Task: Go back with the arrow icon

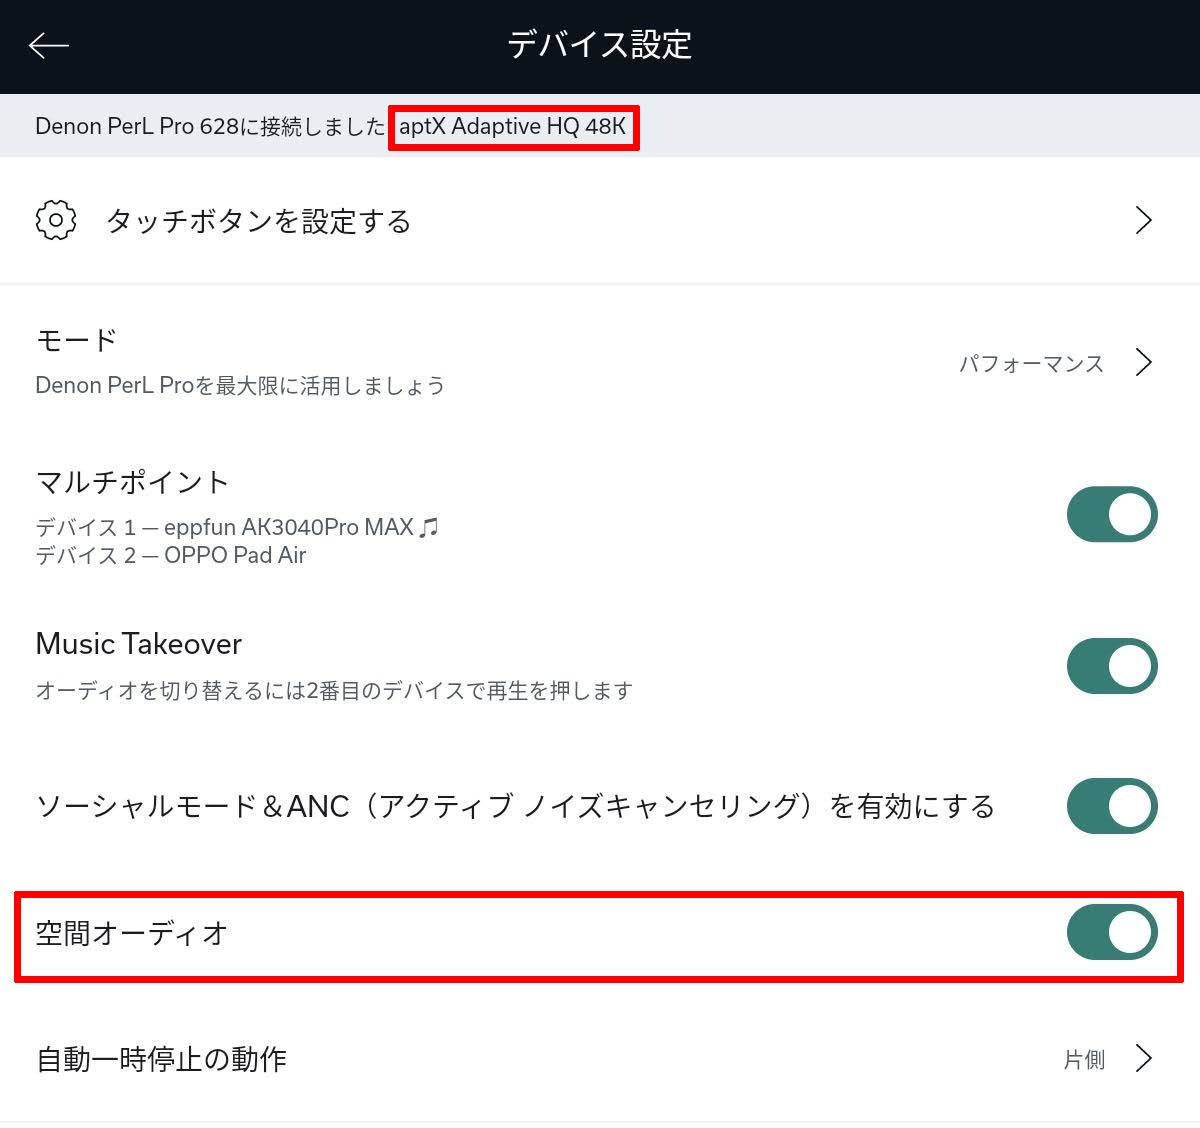Action: (x=48, y=45)
